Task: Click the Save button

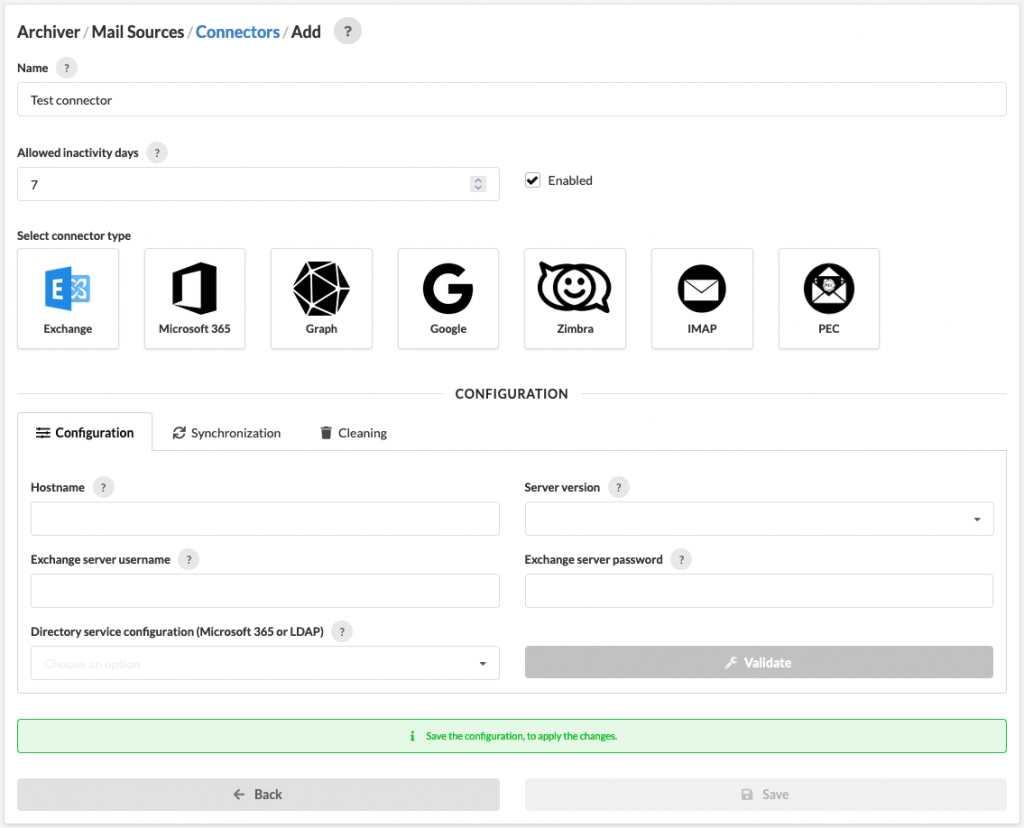Action: point(765,794)
